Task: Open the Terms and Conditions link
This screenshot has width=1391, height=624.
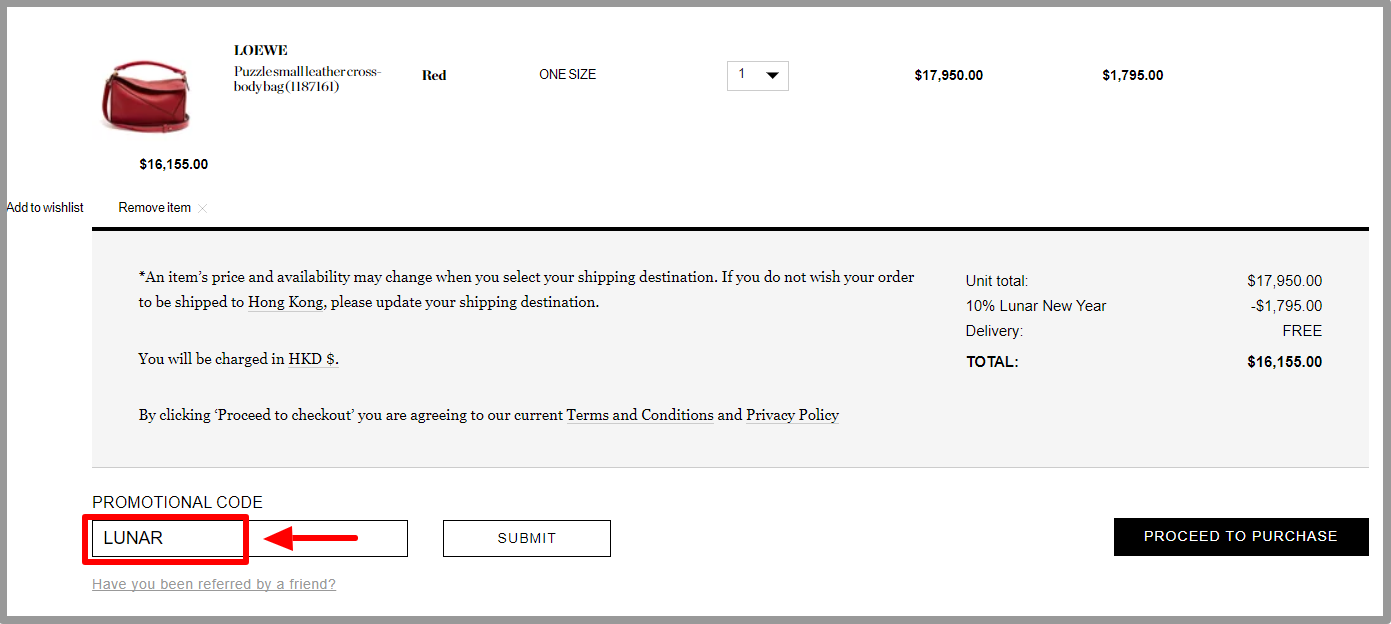Action: pos(640,415)
